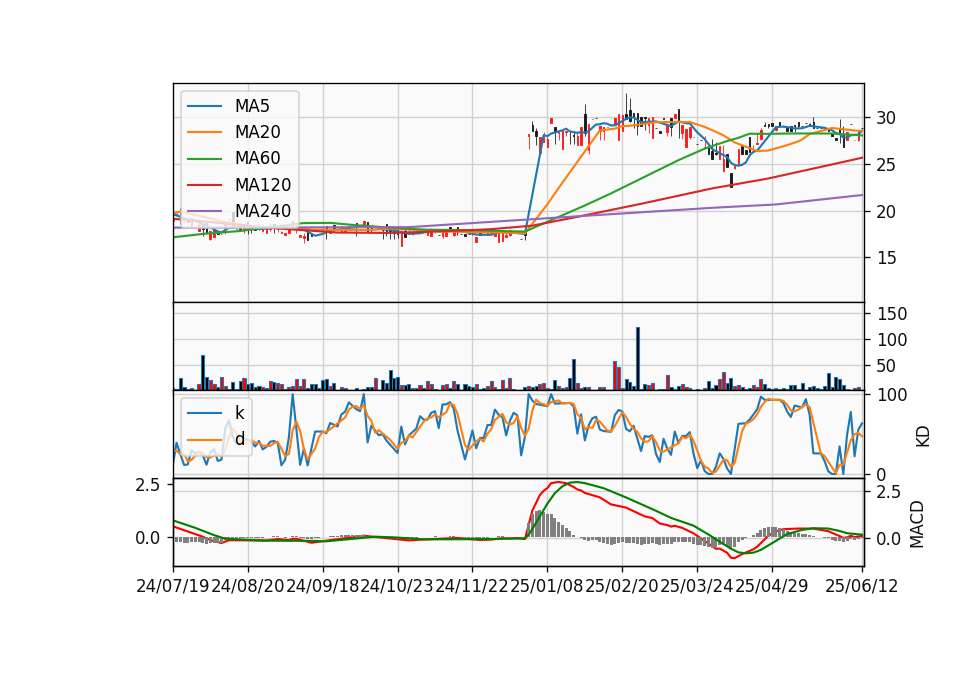Click the blue MA5 legend line sample
The width and height of the screenshot is (960, 690).
point(204,107)
